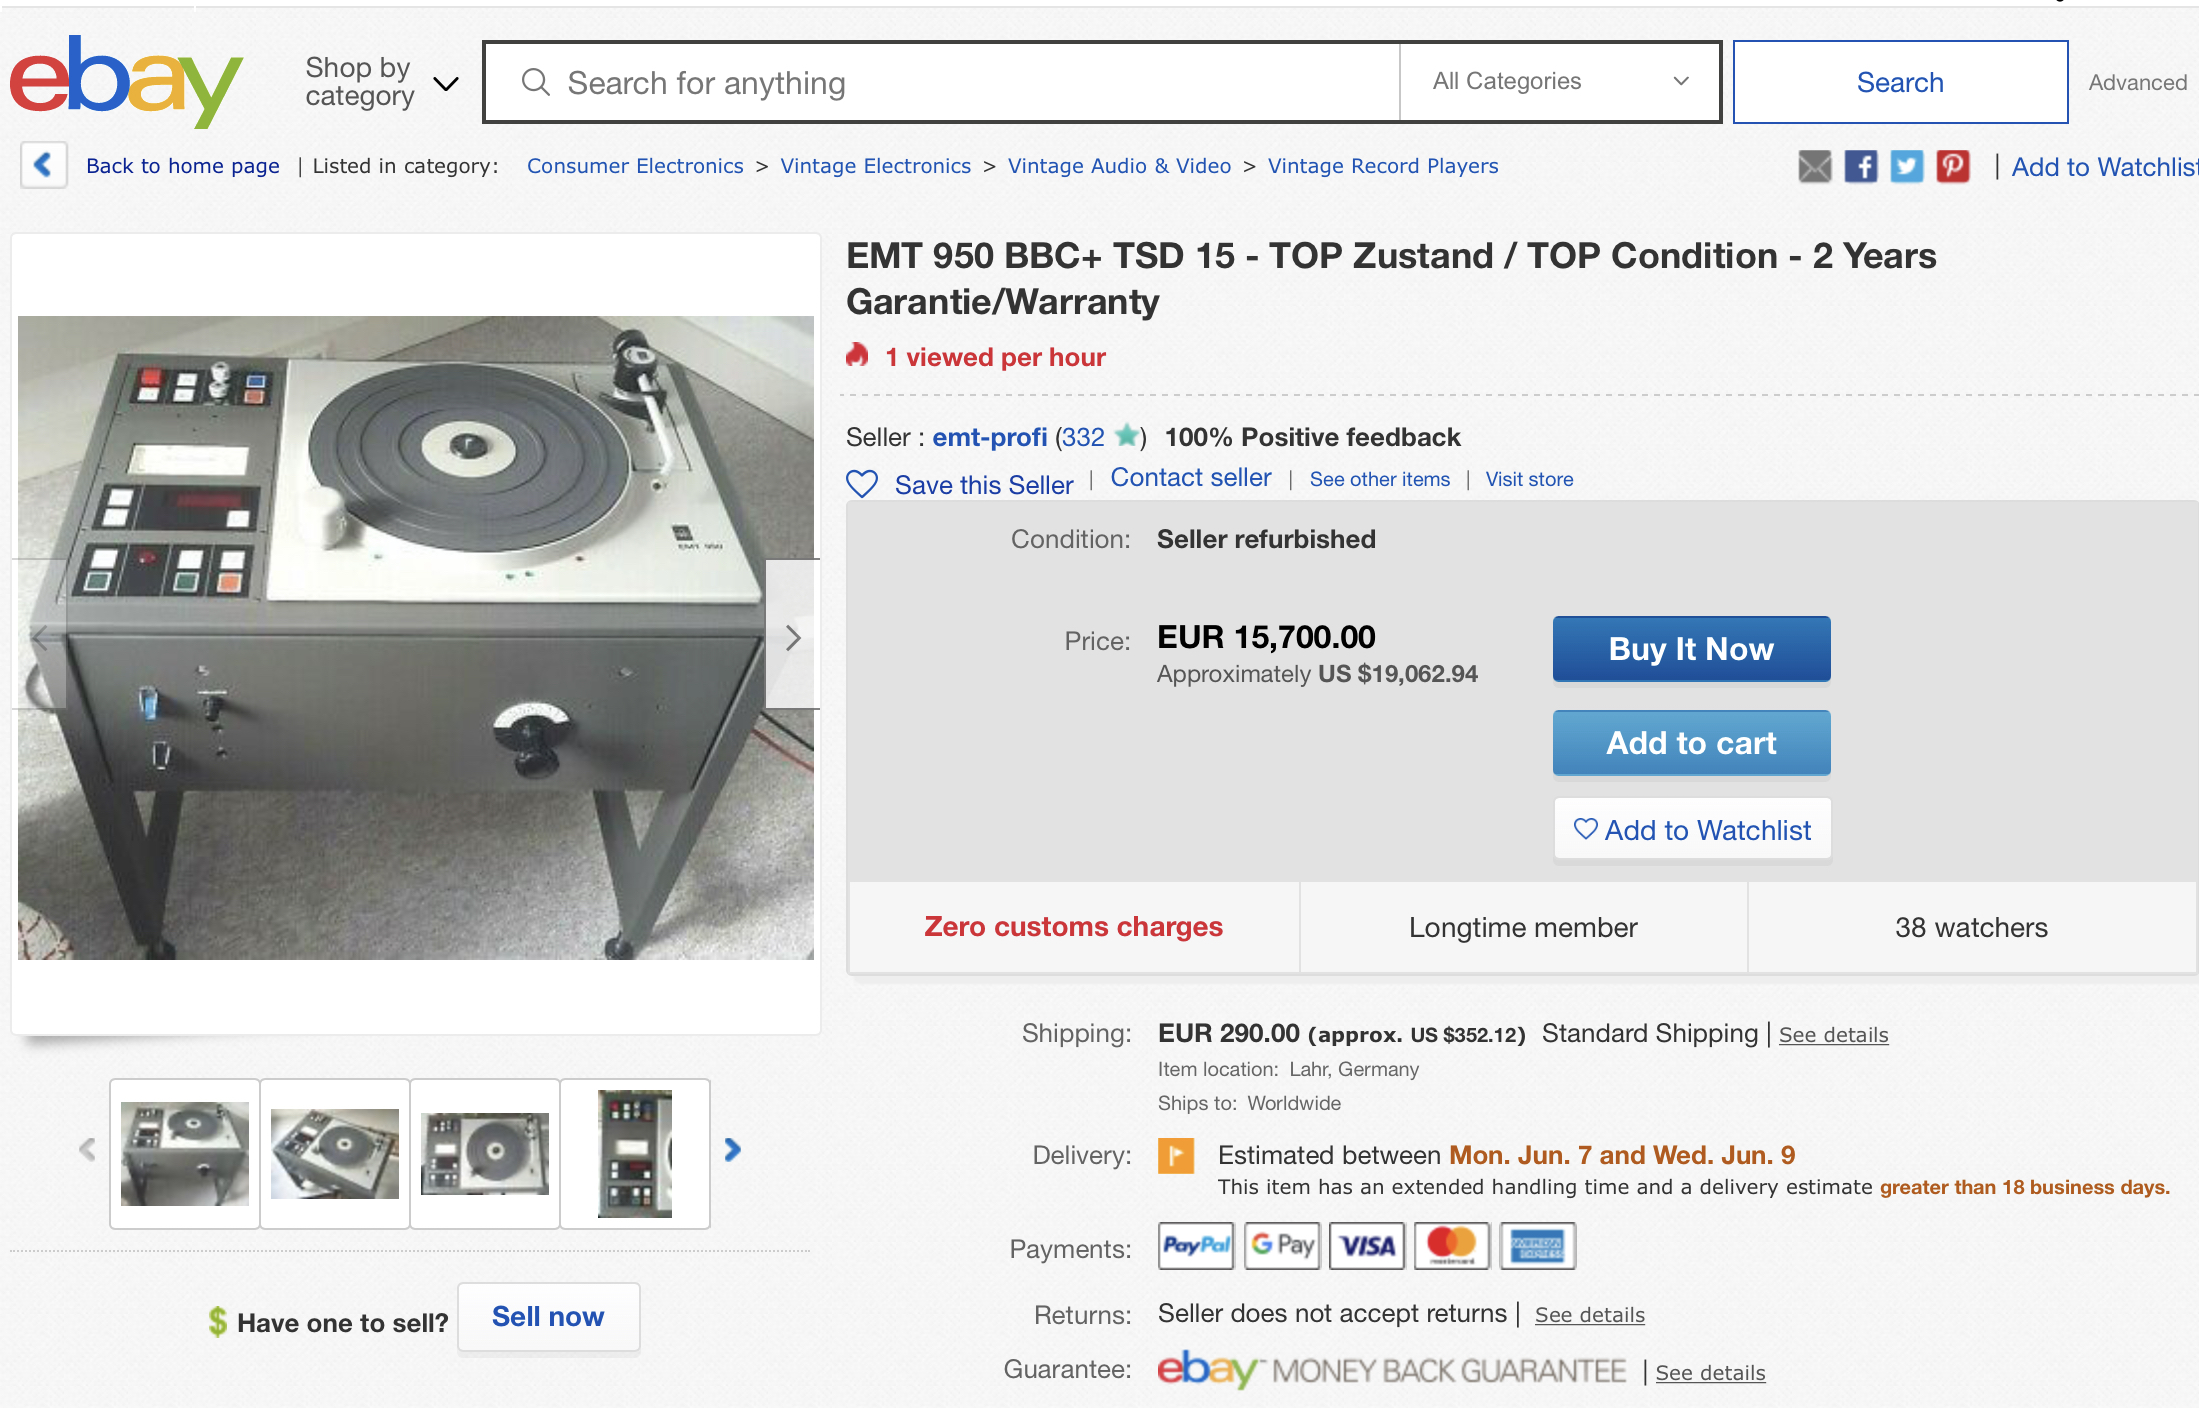The image size is (2199, 1408).
Task: Share listing on Twitter
Action: (1906, 166)
